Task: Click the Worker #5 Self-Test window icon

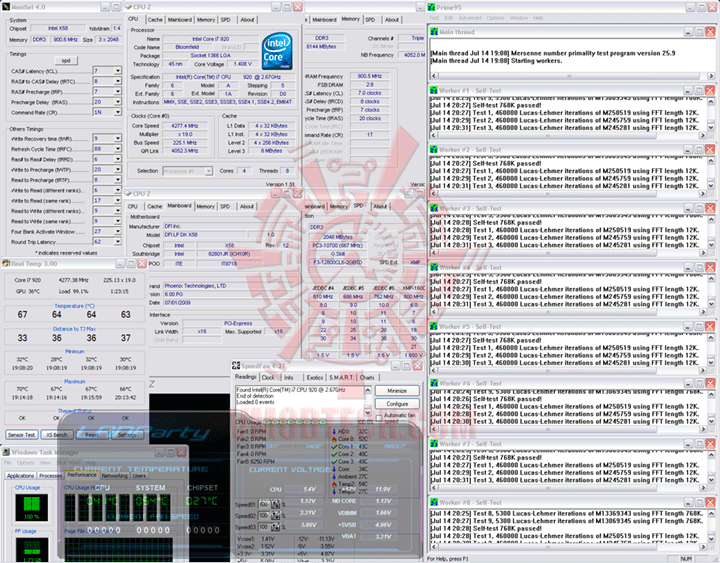Action: [x=433, y=327]
